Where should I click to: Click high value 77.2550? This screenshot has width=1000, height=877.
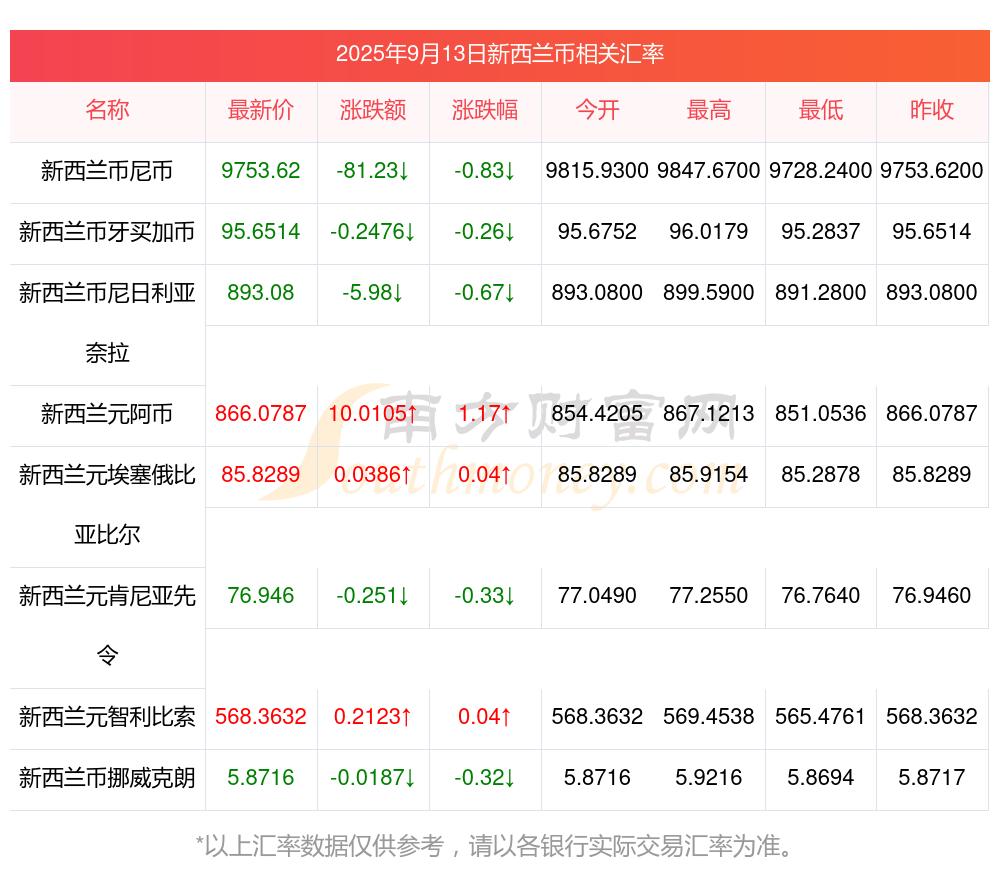tap(709, 595)
